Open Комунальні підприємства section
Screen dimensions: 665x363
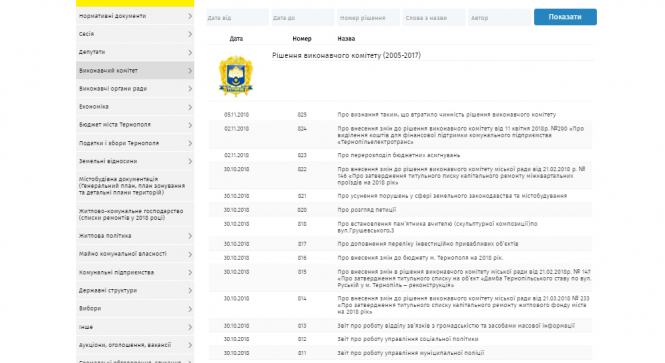pos(135,272)
